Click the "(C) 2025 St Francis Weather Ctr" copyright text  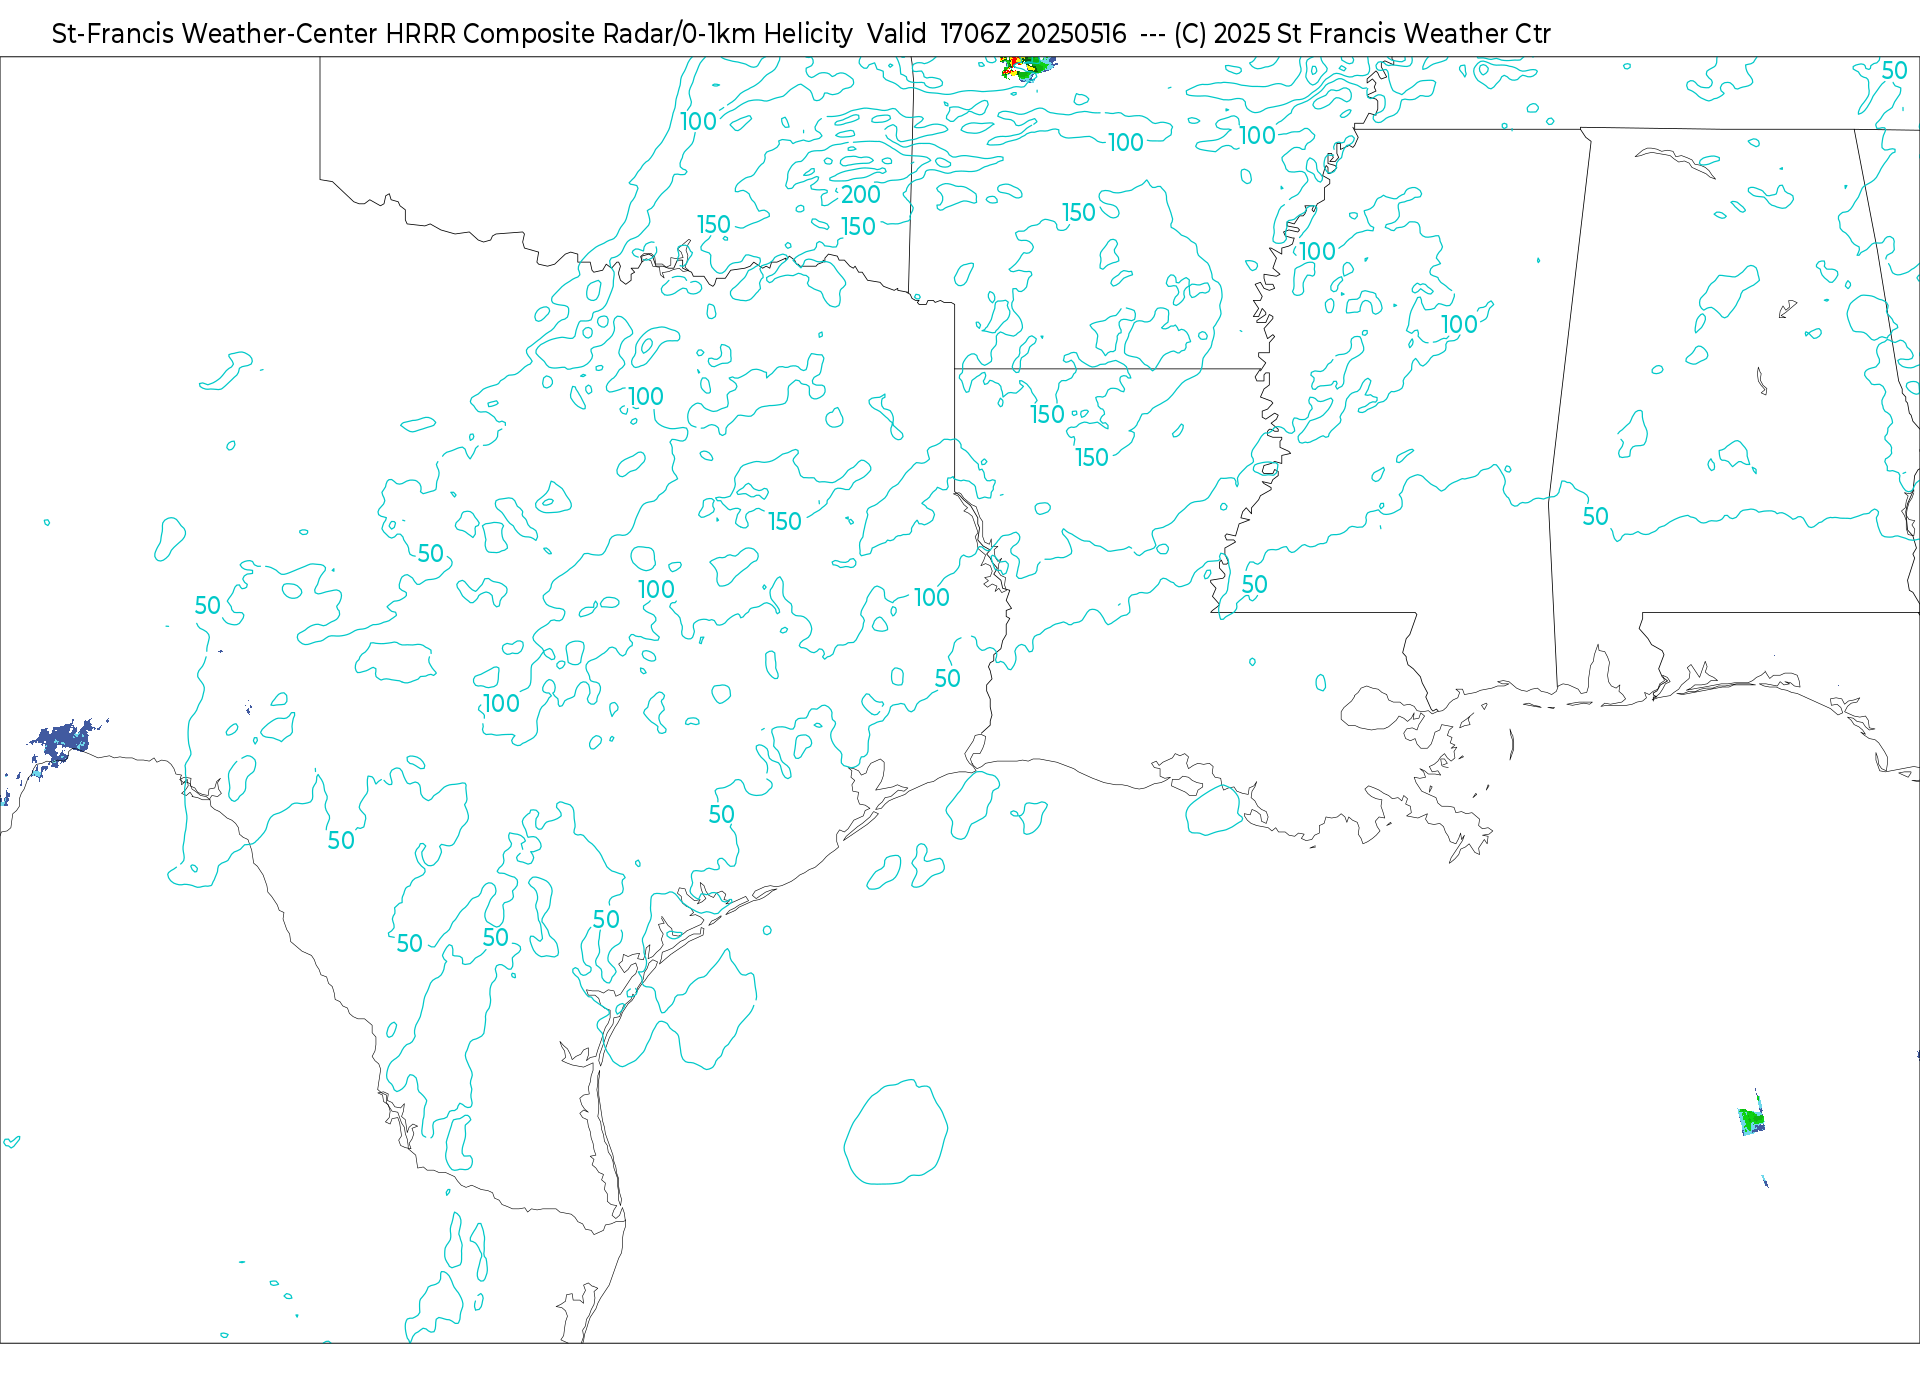tap(1362, 34)
